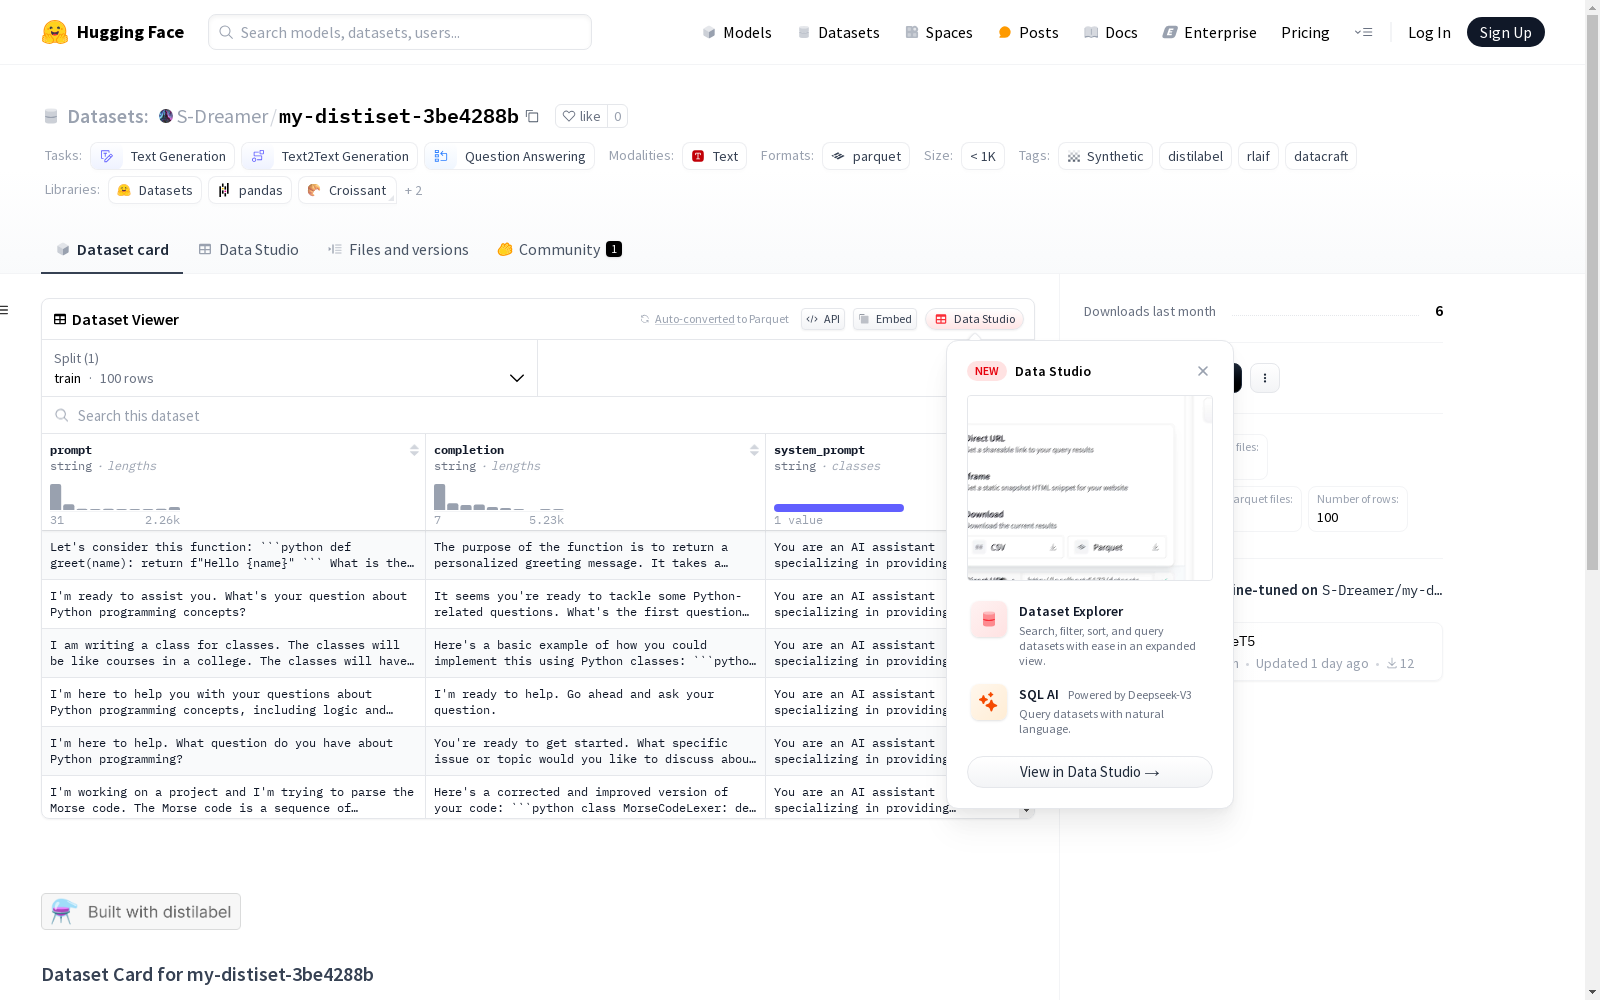
Task: Open the three-dot more options button
Action: click(x=1265, y=378)
